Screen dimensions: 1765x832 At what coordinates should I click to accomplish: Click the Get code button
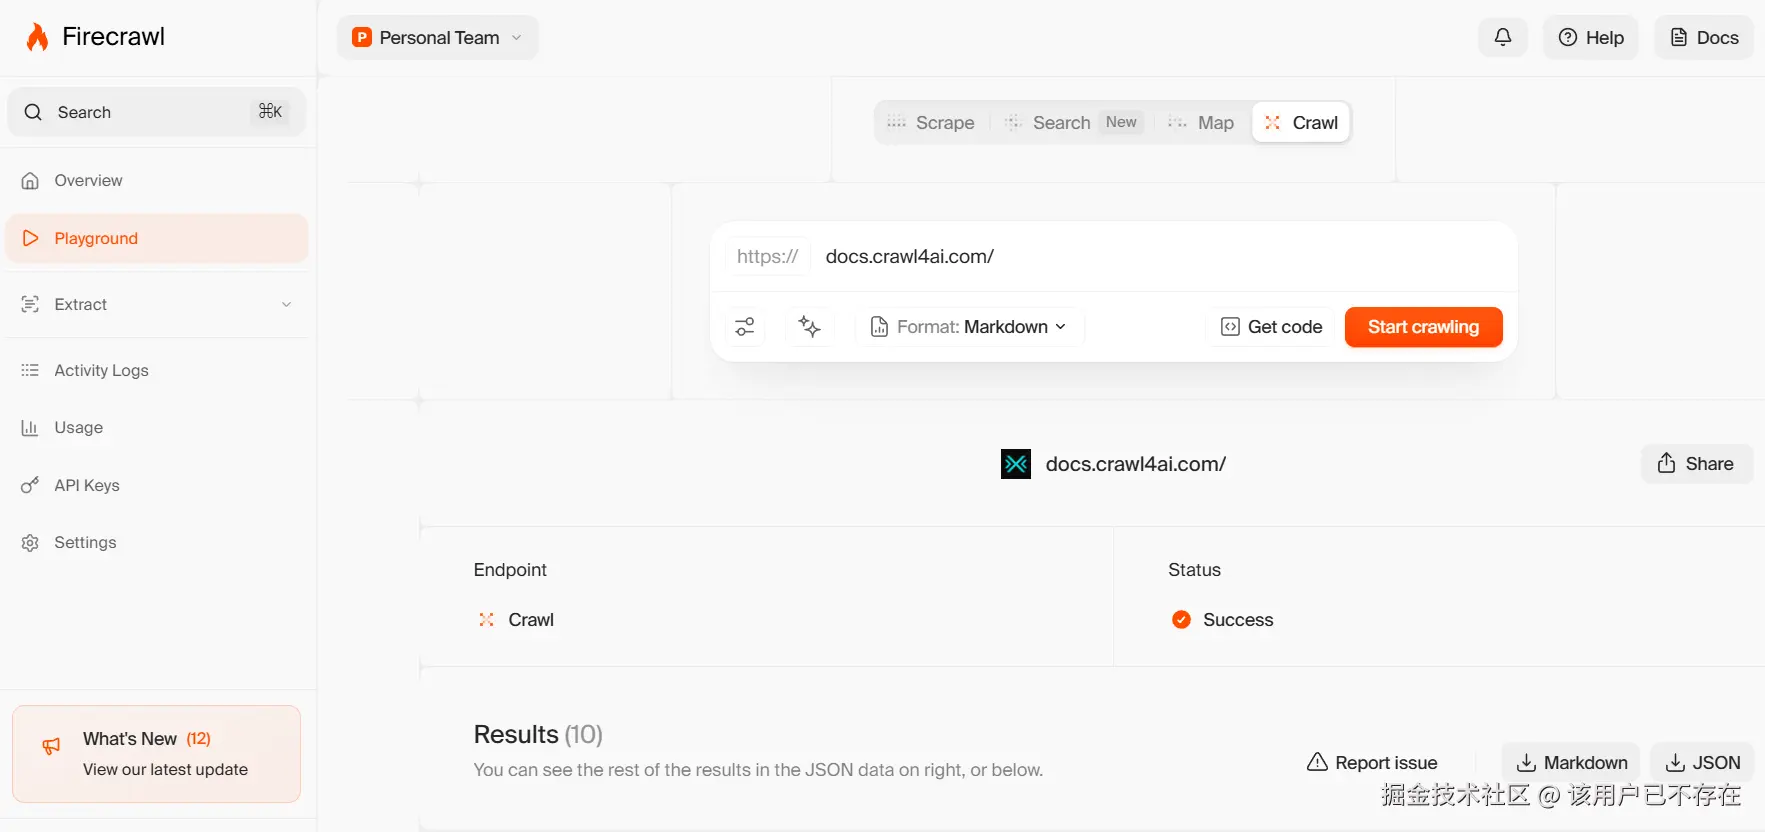[x=1272, y=327]
